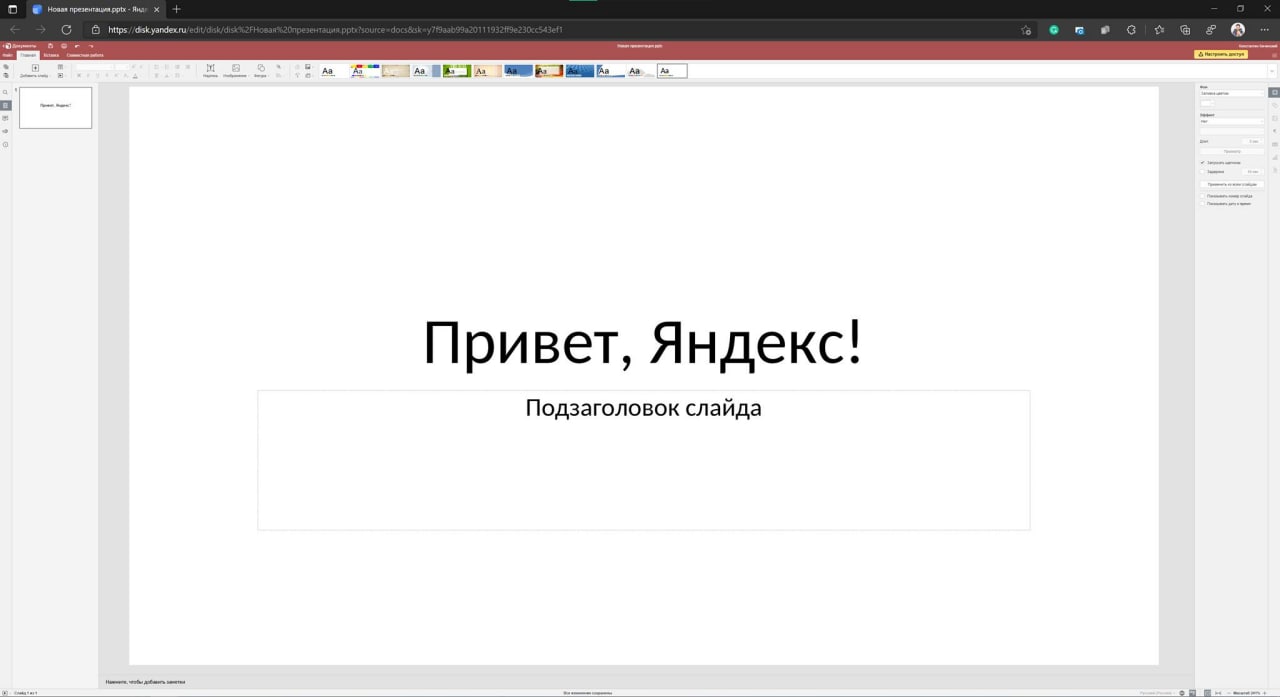Image resolution: width=1280 pixels, height=697 pixels.
Task: Open comments from the left sidebar
Action: click(x=5, y=118)
